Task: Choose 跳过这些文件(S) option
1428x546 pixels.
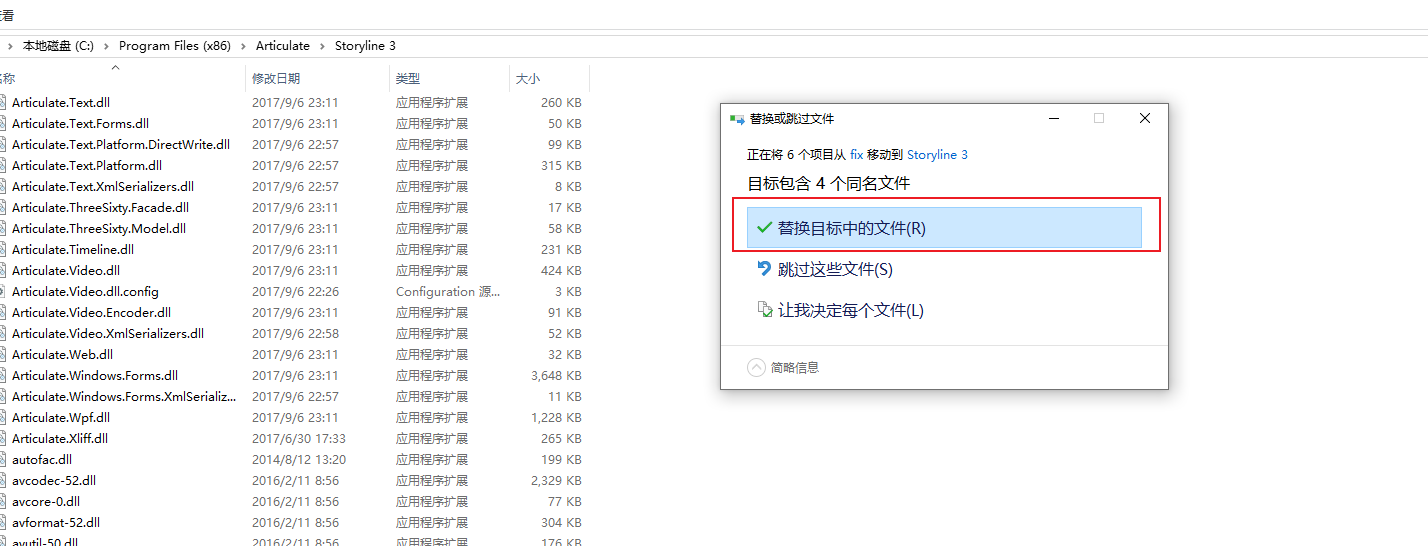Action: coord(835,269)
